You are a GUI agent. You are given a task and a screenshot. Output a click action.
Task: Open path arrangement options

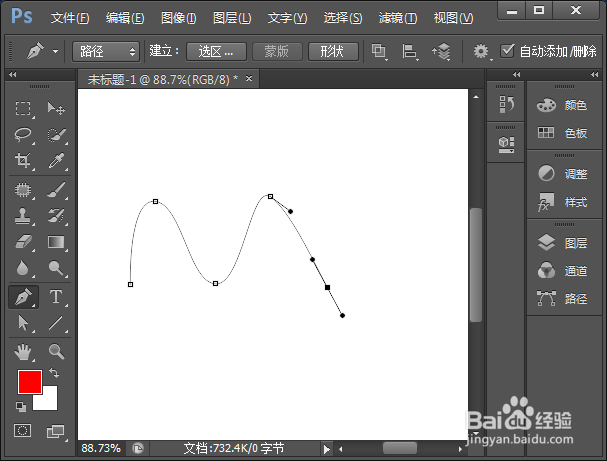click(x=442, y=51)
